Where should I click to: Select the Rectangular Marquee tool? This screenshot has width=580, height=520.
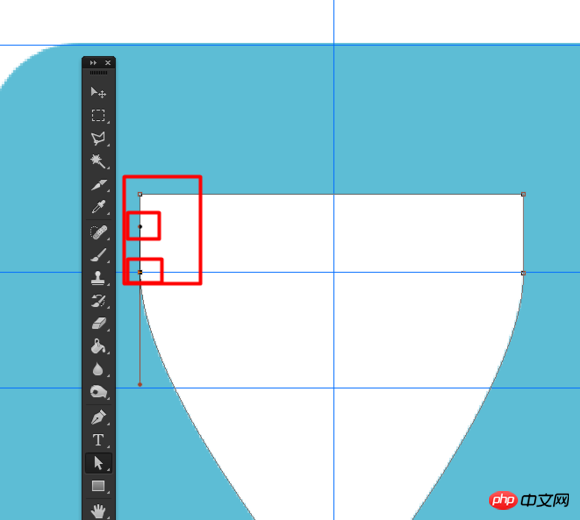(x=98, y=115)
